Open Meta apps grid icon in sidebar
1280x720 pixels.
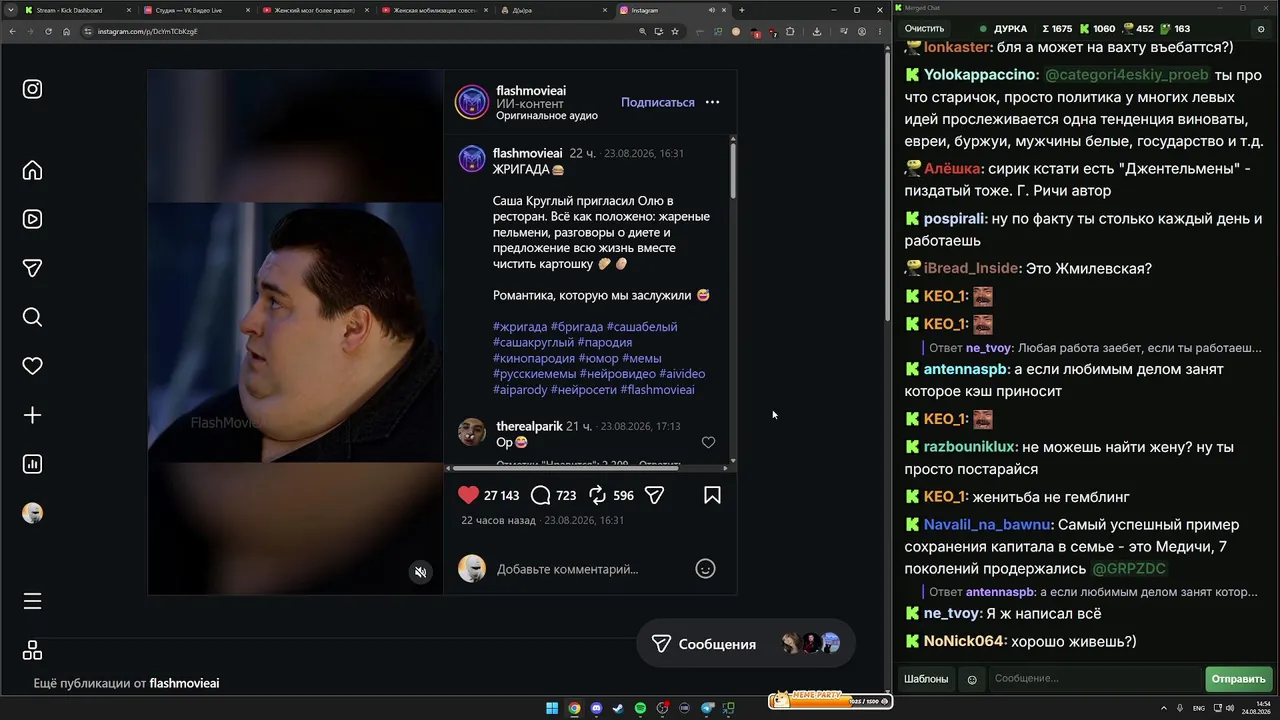[32, 650]
